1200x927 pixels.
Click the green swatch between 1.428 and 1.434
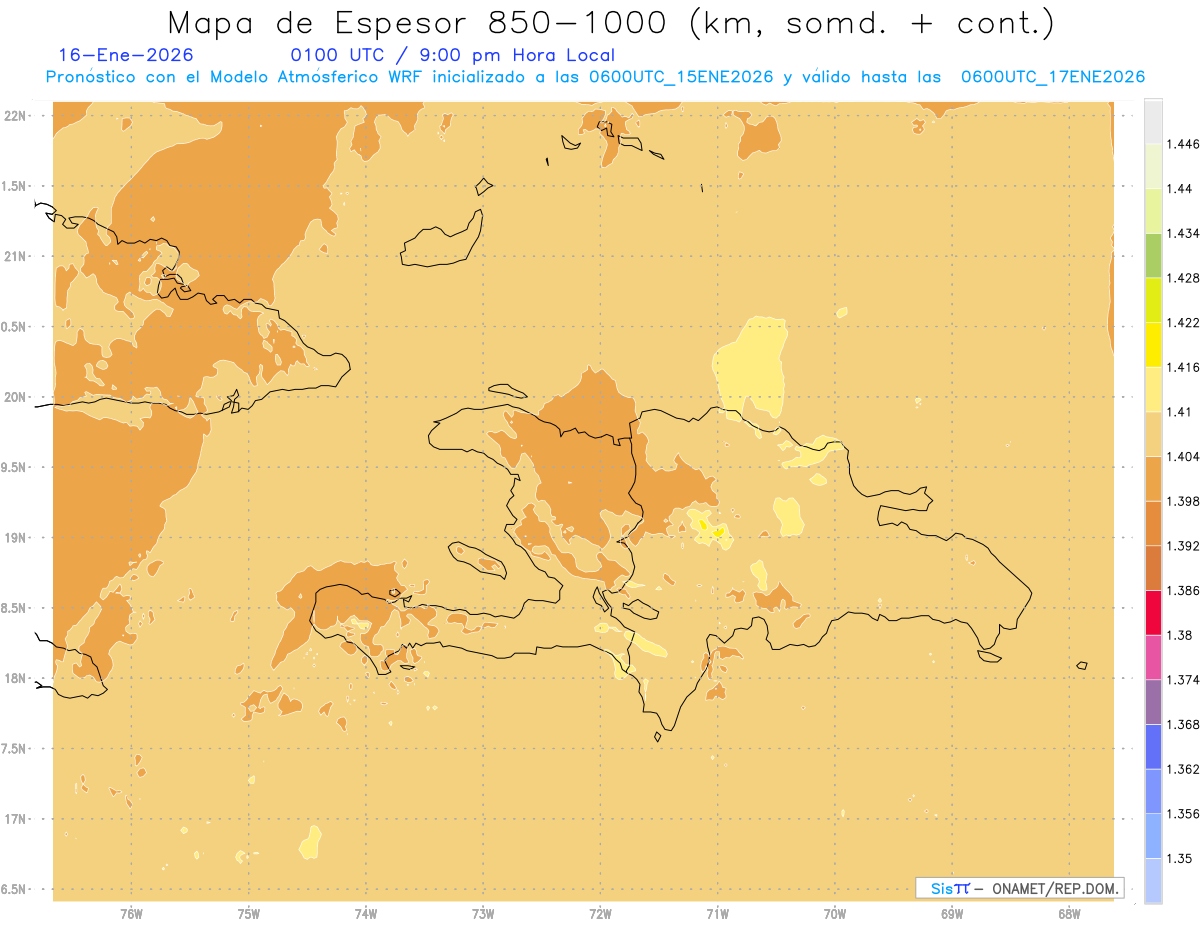click(1153, 255)
